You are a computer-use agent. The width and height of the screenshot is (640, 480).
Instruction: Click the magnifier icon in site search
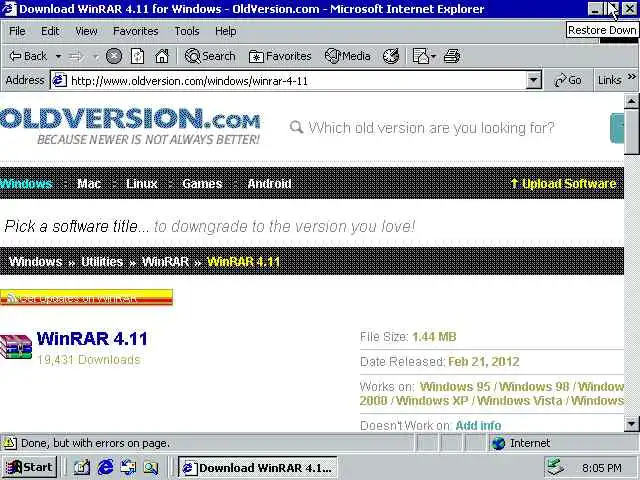click(296, 127)
